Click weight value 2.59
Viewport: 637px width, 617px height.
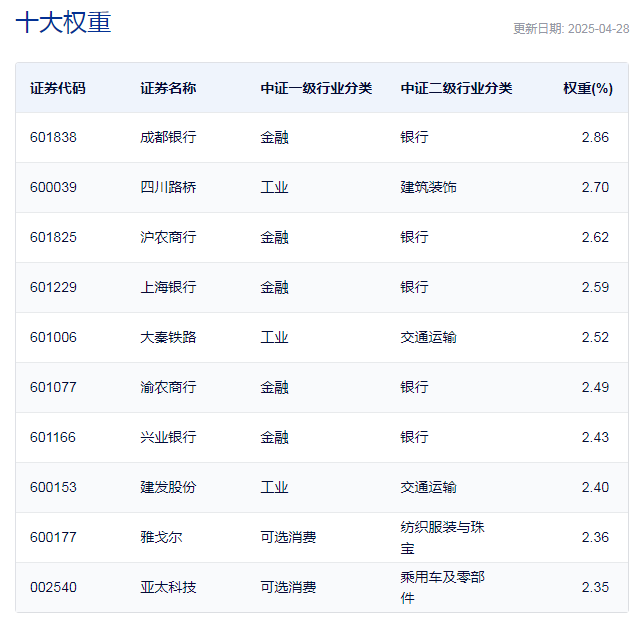coord(595,287)
